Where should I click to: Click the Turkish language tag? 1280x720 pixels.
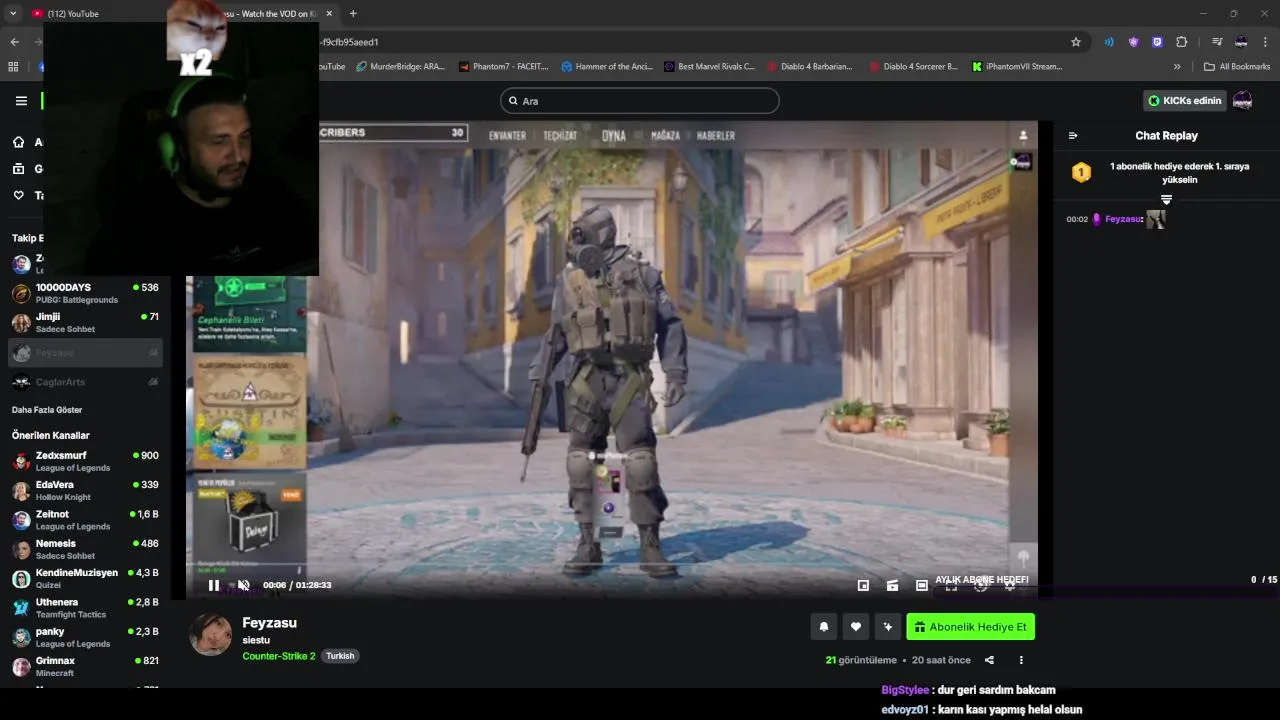(340, 656)
